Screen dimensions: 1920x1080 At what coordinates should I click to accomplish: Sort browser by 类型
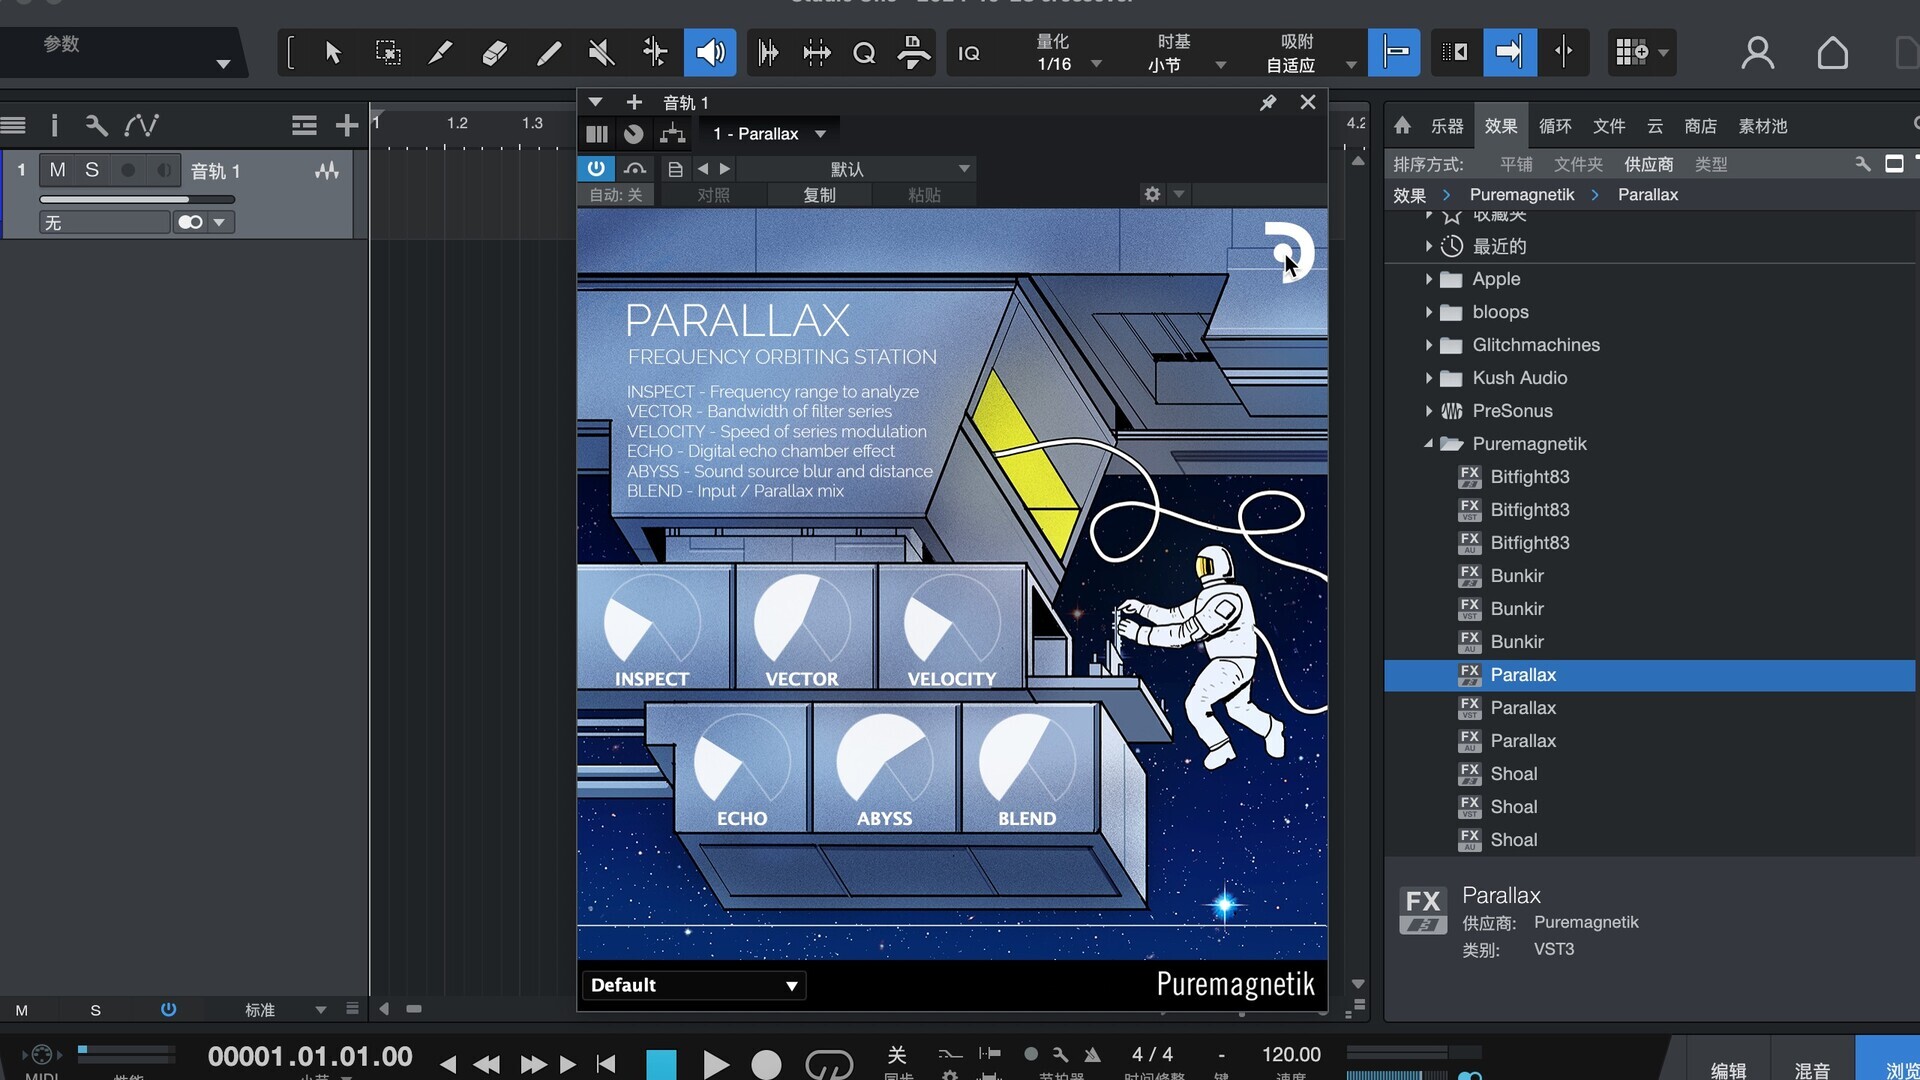coord(1711,164)
